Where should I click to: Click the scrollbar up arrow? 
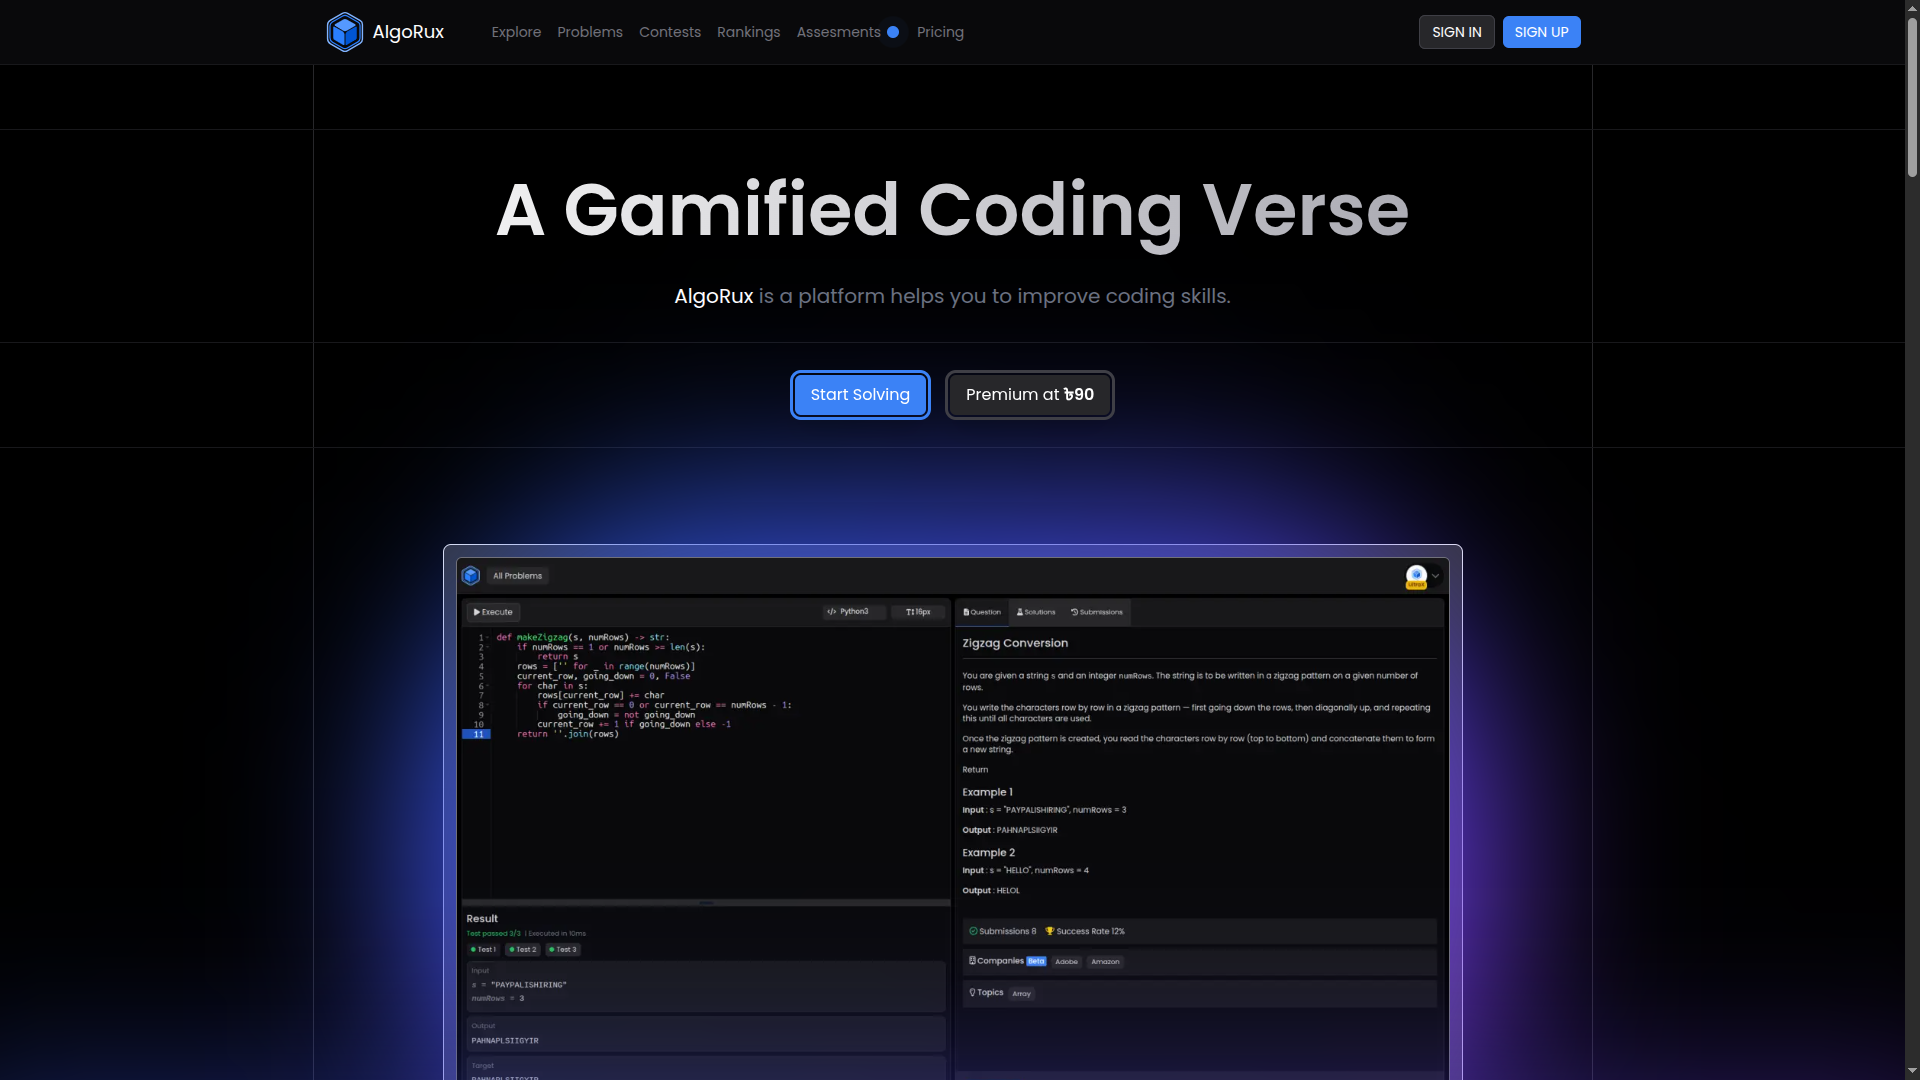pos(1912,7)
